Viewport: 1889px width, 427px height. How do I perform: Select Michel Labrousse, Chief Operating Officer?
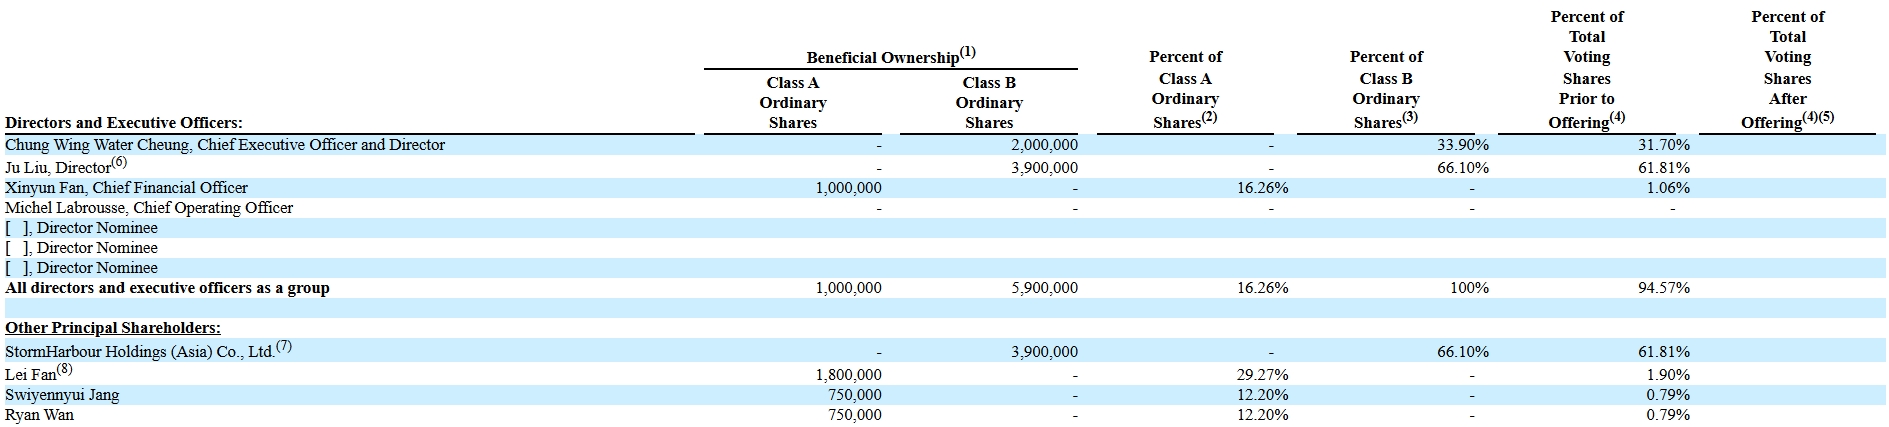149,208
